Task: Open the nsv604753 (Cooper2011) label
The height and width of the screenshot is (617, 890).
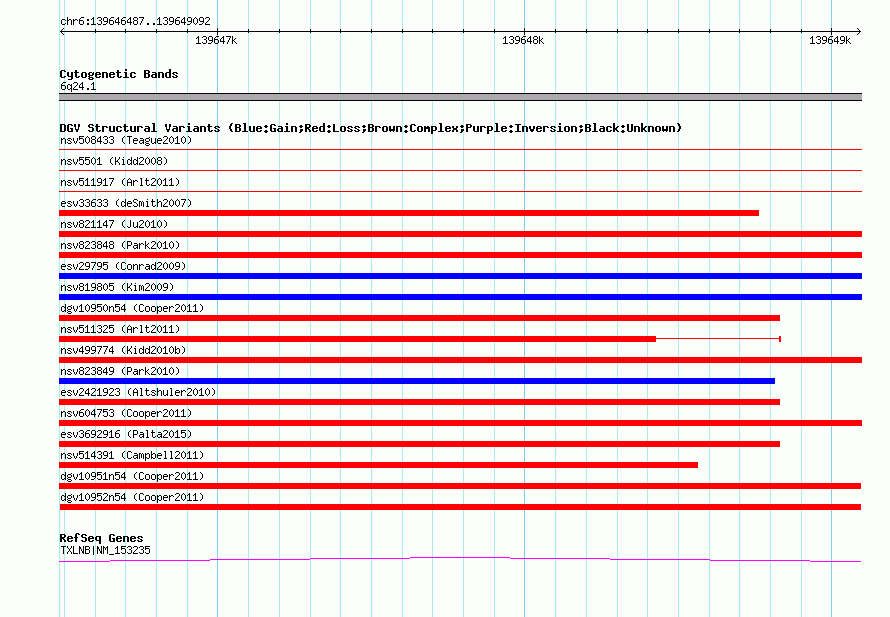Action: coord(126,413)
